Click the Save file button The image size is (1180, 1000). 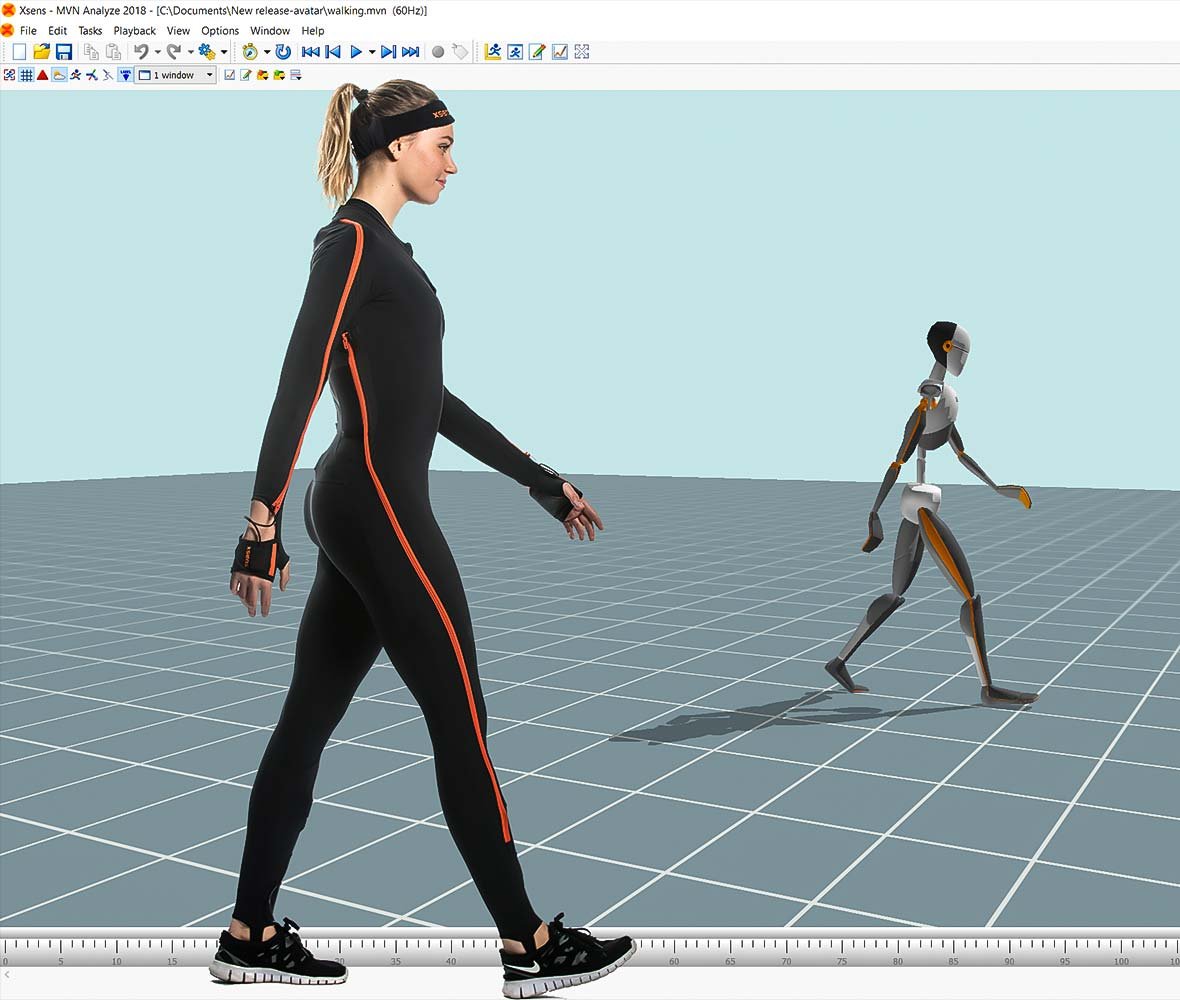pyautogui.click(x=64, y=51)
